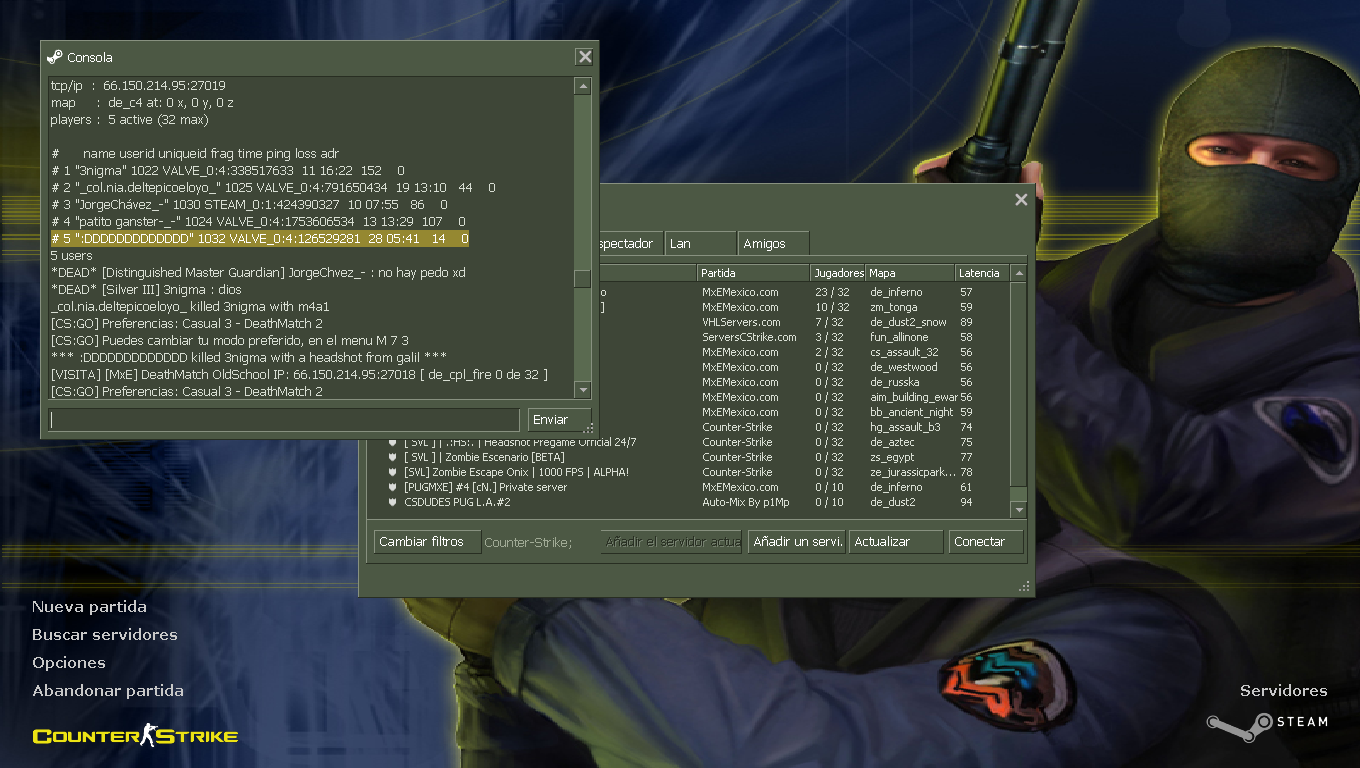Click the server browser resize grip
The width and height of the screenshot is (1360, 768).
pos(1024,586)
